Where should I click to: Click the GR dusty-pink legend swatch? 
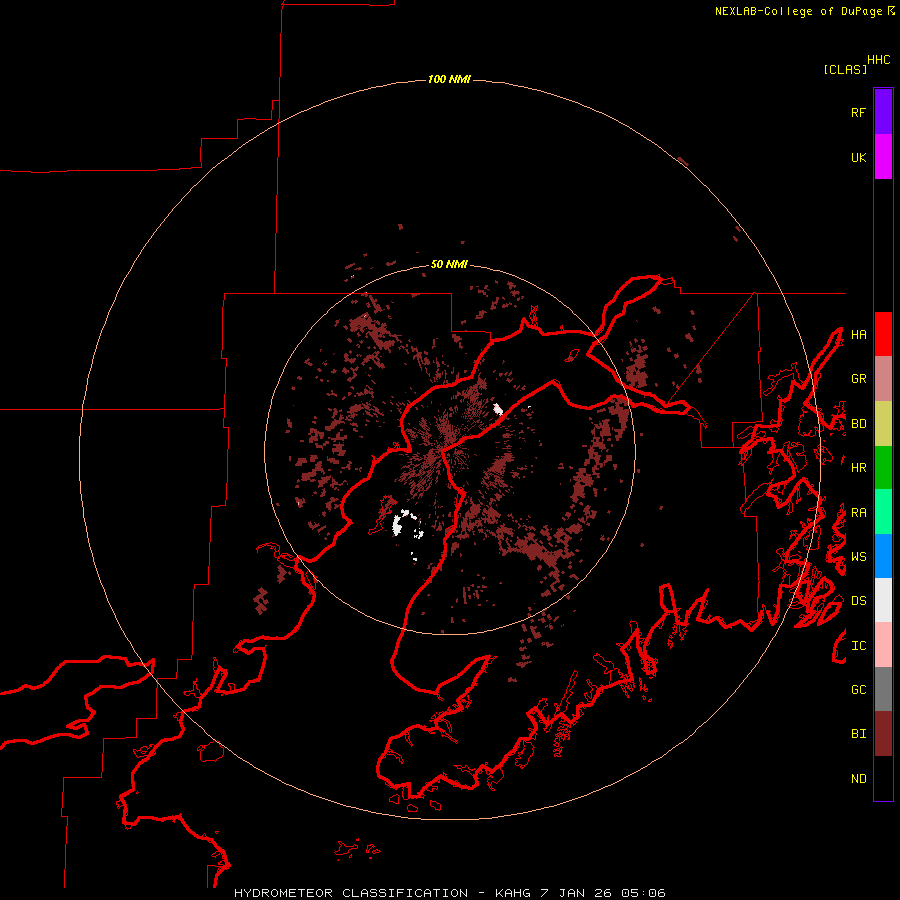point(883,379)
